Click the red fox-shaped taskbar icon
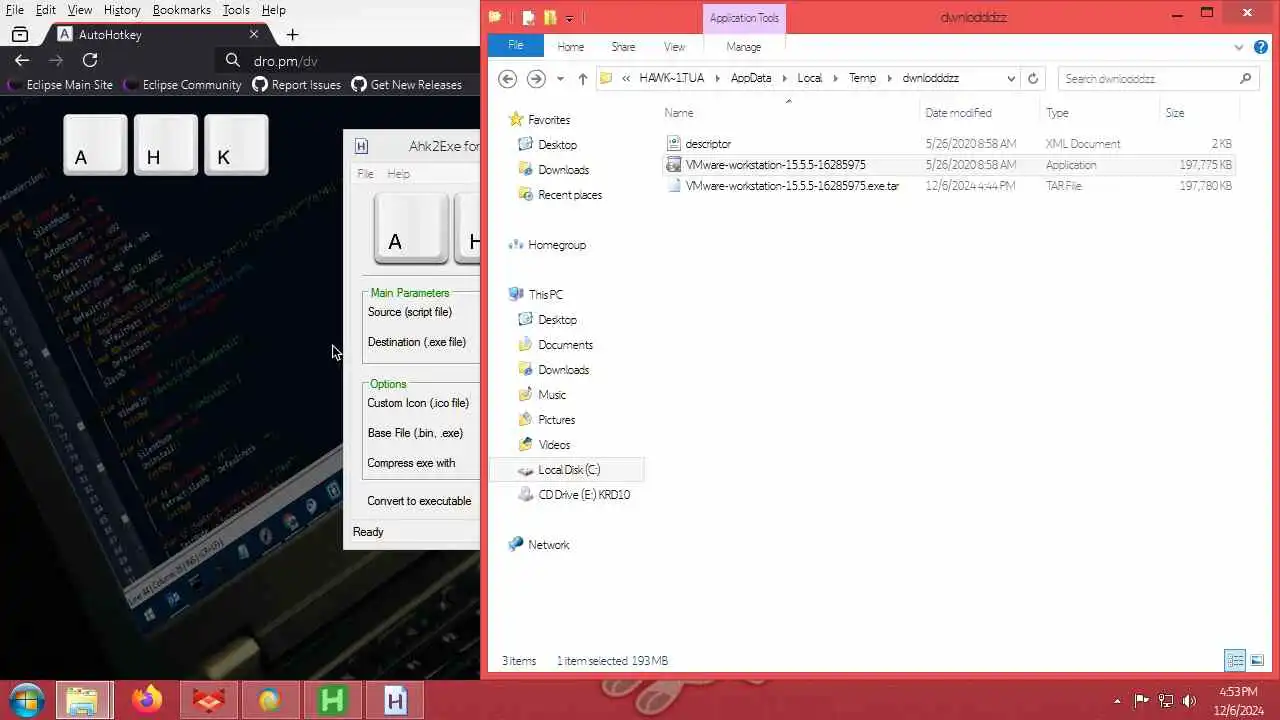 click(208, 701)
